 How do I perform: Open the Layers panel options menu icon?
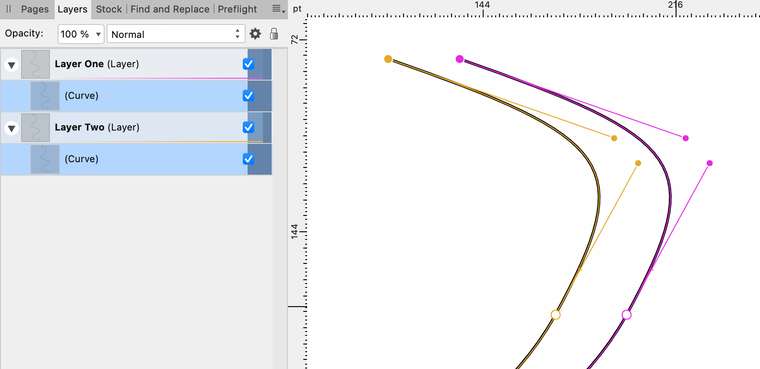(x=276, y=9)
